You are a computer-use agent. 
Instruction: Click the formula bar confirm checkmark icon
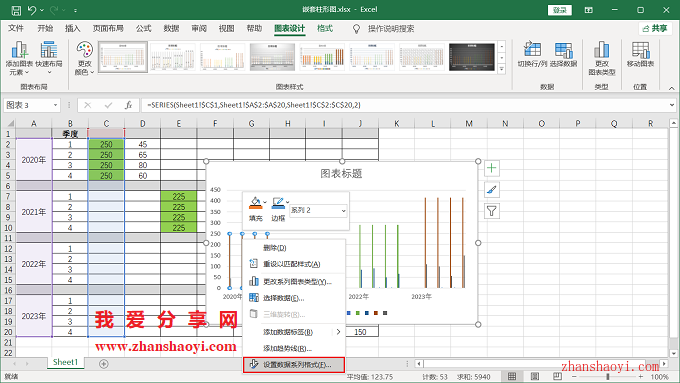[108, 105]
